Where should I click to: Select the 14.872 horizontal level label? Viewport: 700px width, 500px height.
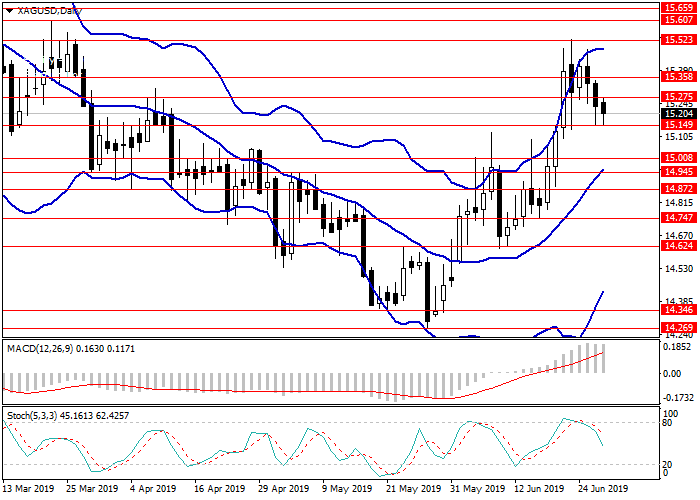(x=676, y=189)
